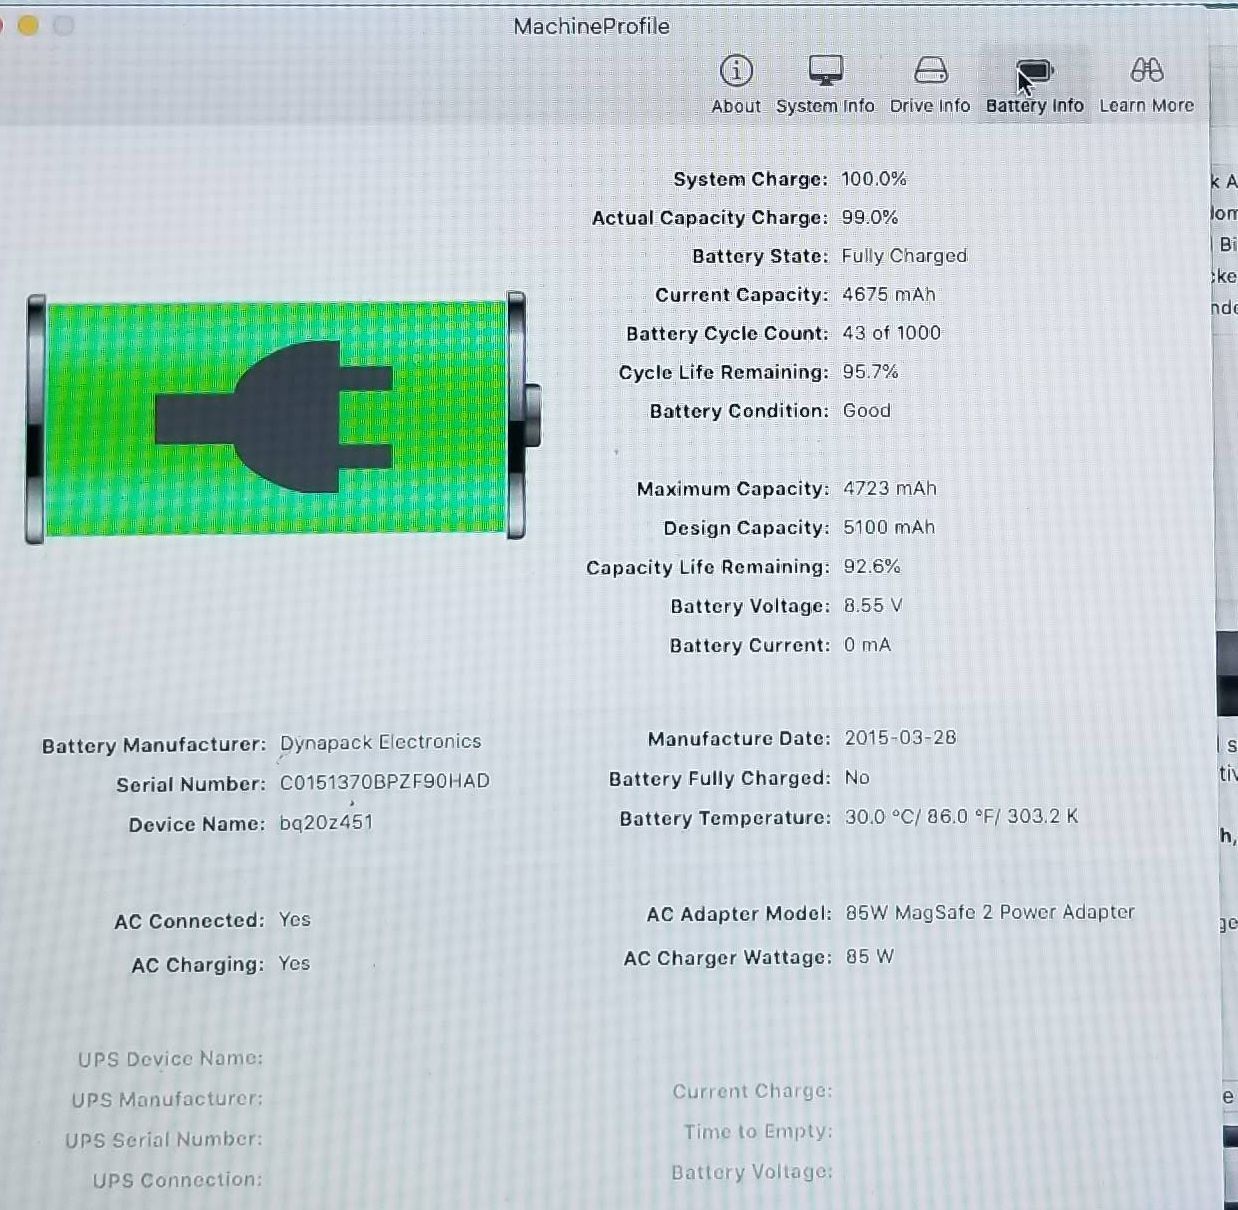Click the Learn More binoculars icon

point(1146,71)
